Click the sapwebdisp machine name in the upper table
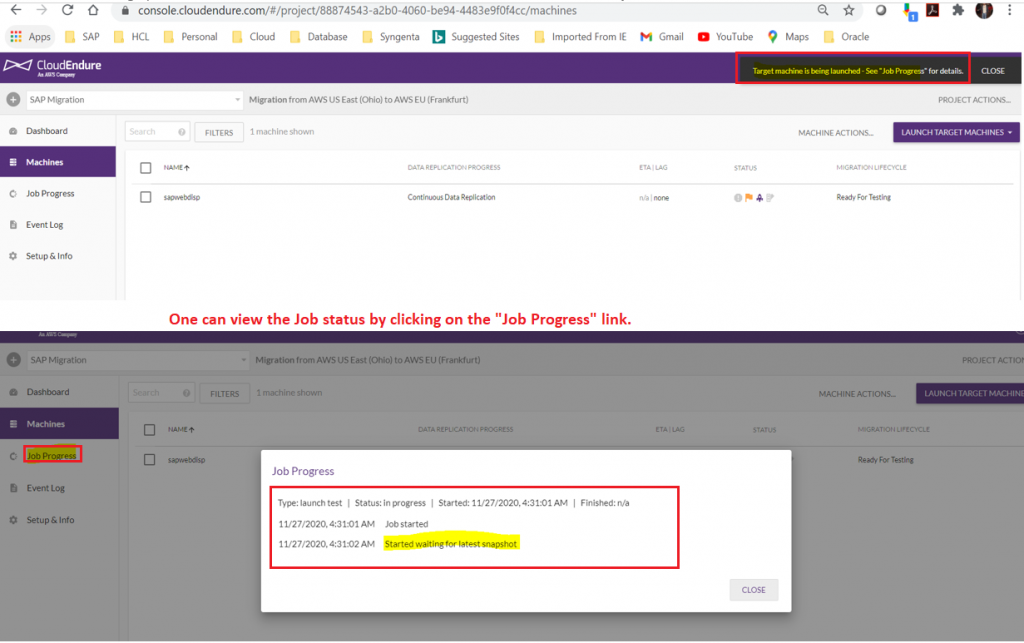This screenshot has width=1024, height=643. point(182,197)
